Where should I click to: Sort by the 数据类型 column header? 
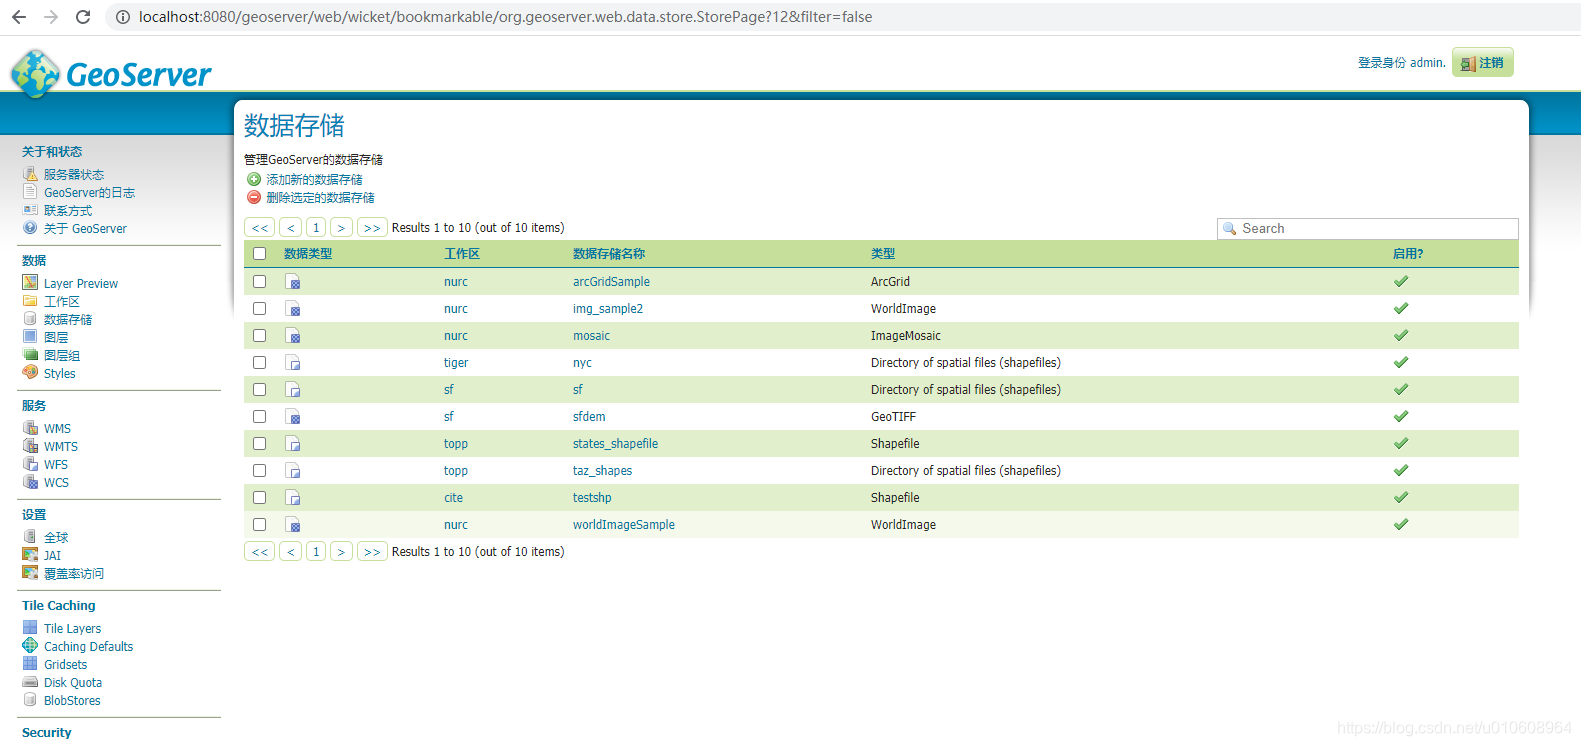308,254
